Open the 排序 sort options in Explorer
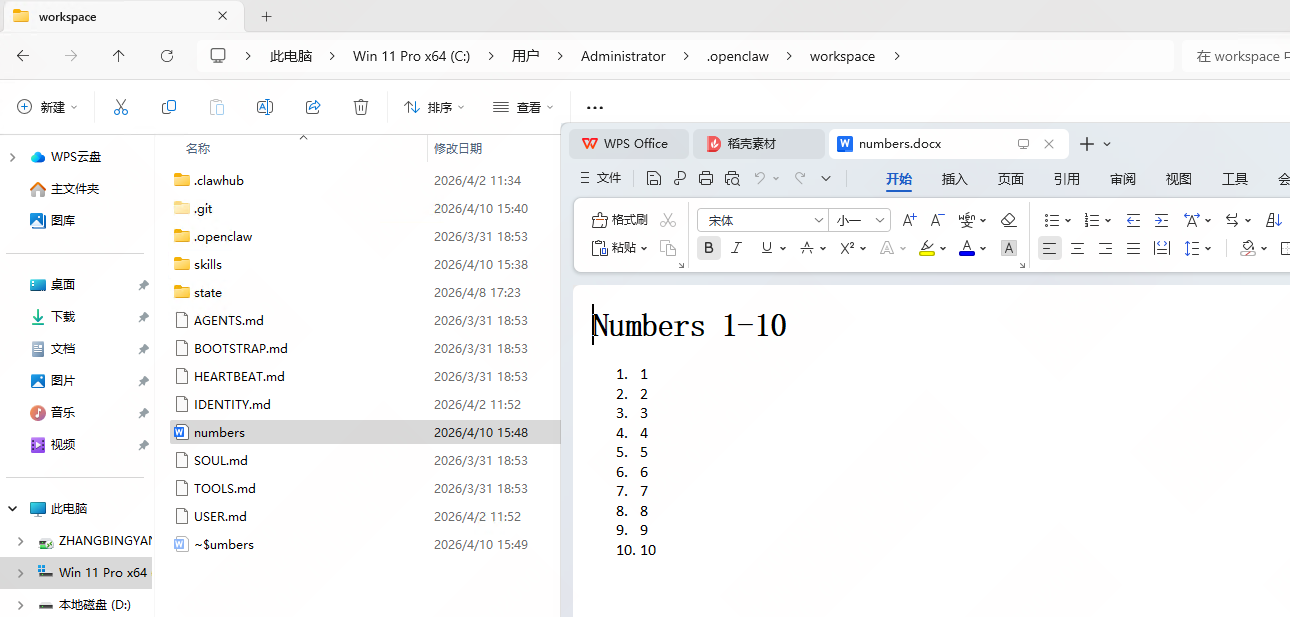1290x617 pixels. [x=432, y=107]
